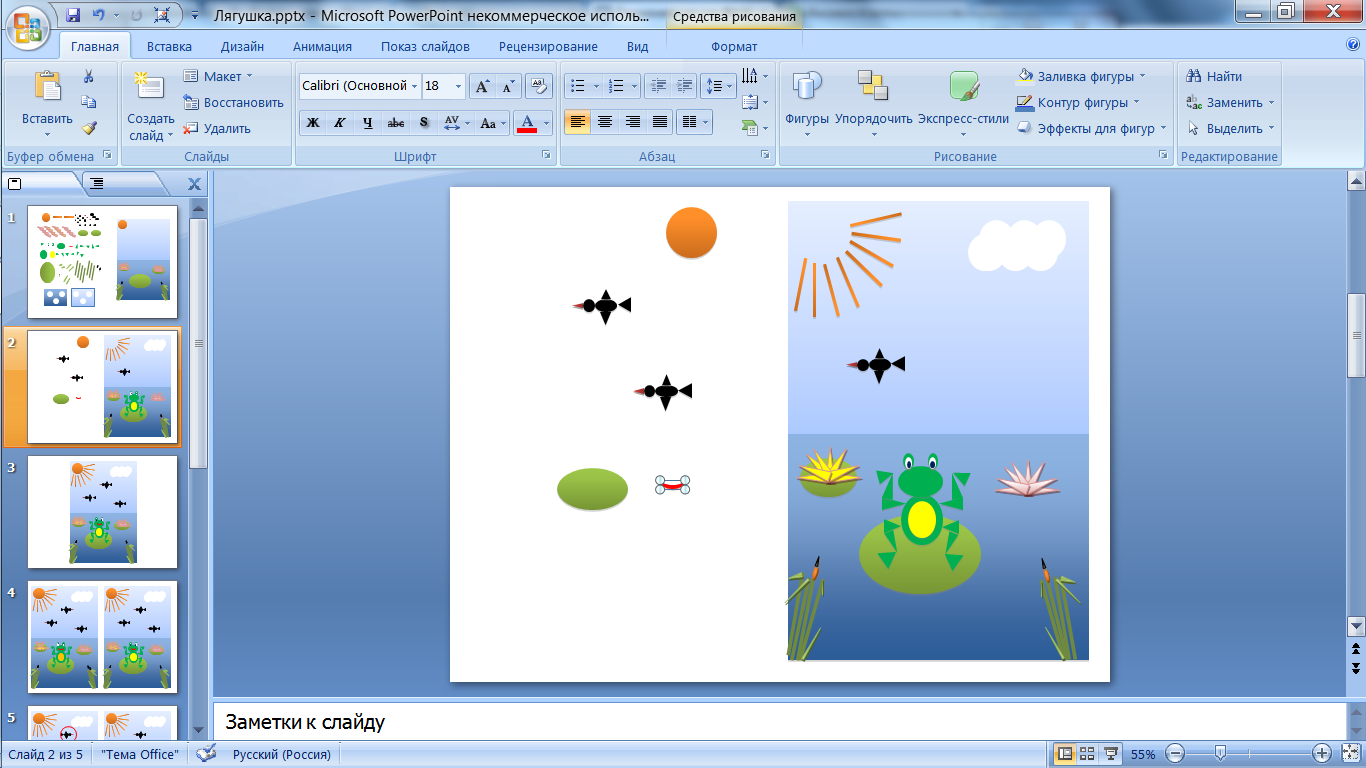1366x768 pixels.
Task: Toggle underline Ч formatting
Action: (x=368, y=123)
